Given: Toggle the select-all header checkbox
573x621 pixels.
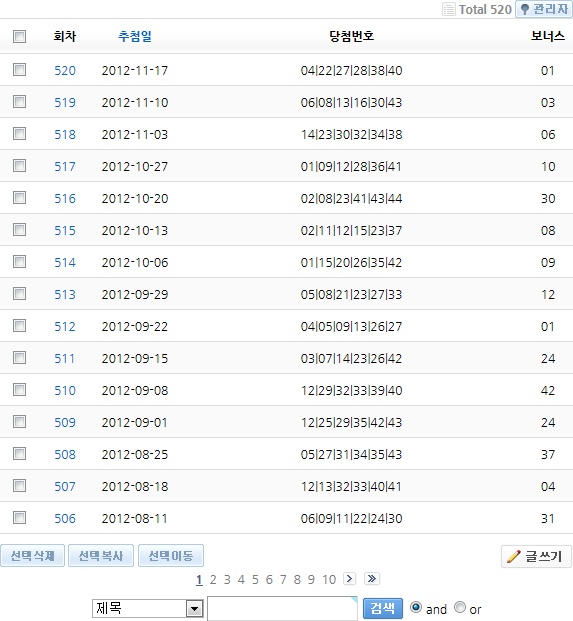Looking at the screenshot, I should [19, 36].
